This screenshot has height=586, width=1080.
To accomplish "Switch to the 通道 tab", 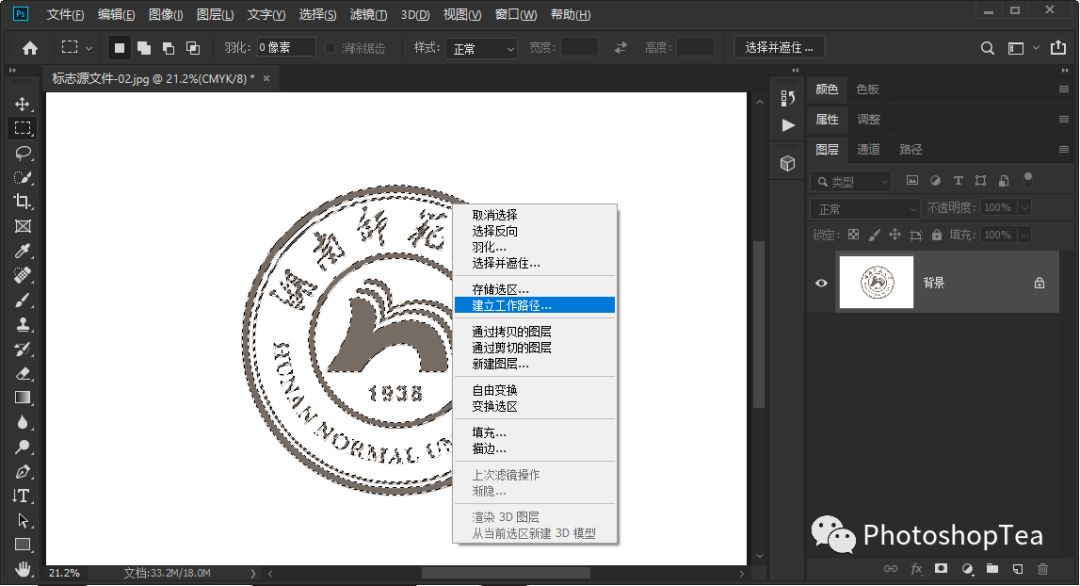I will 868,149.
